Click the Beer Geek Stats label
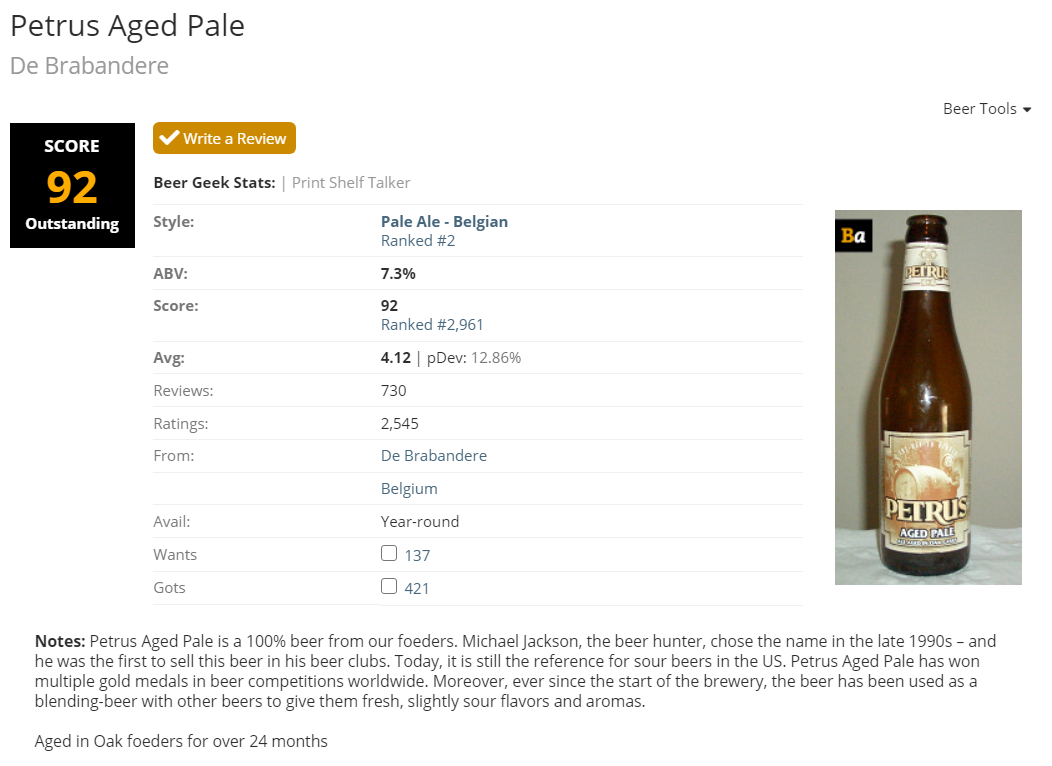The width and height of the screenshot is (1052, 766). click(x=214, y=183)
